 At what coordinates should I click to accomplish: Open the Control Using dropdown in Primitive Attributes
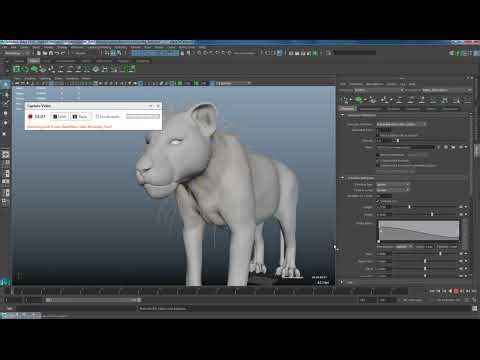coord(393,185)
